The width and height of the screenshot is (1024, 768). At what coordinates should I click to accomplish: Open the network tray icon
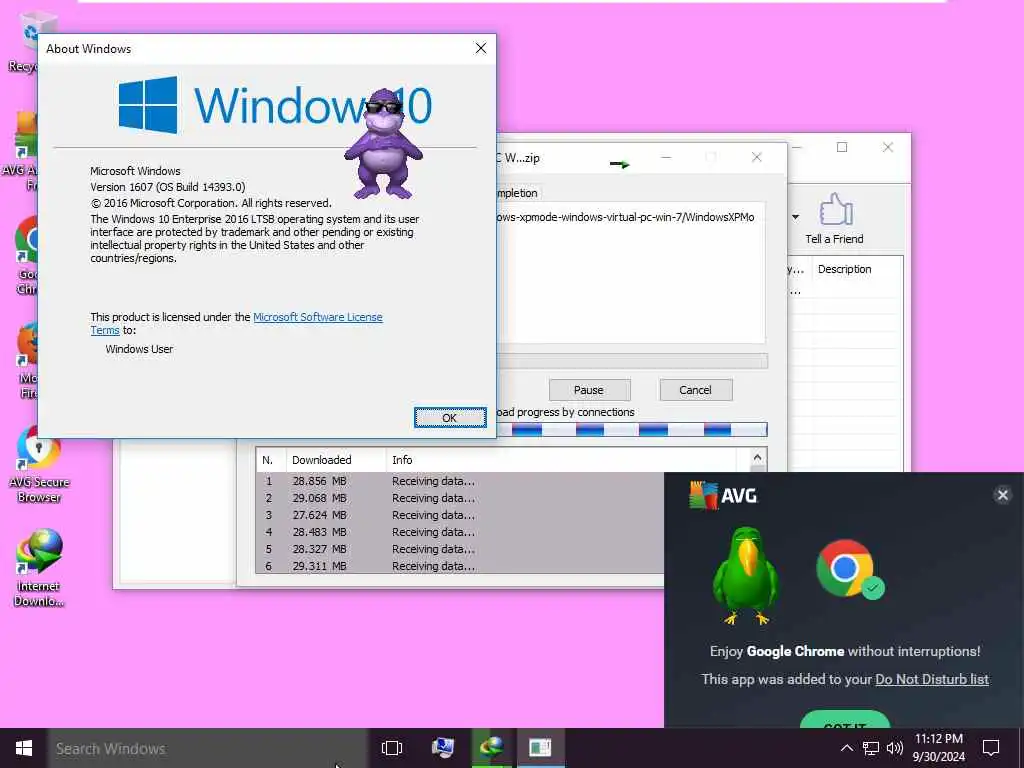pos(871,748)
